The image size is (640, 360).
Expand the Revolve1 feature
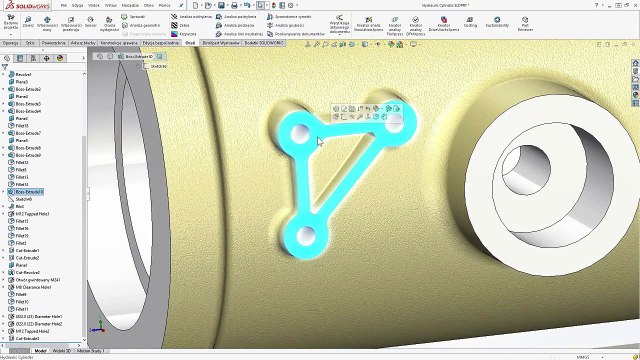click(x=4, y=75)
